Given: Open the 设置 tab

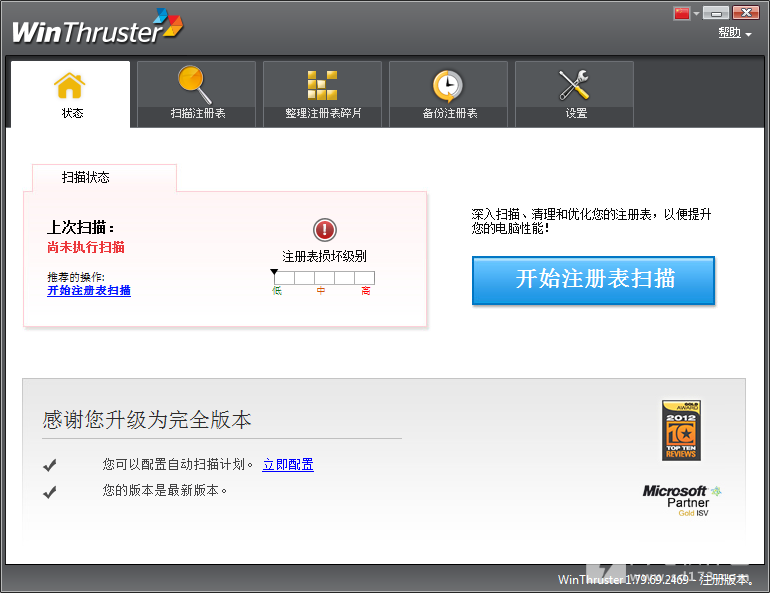Looking at the screenshot, I should coord(575,94).
